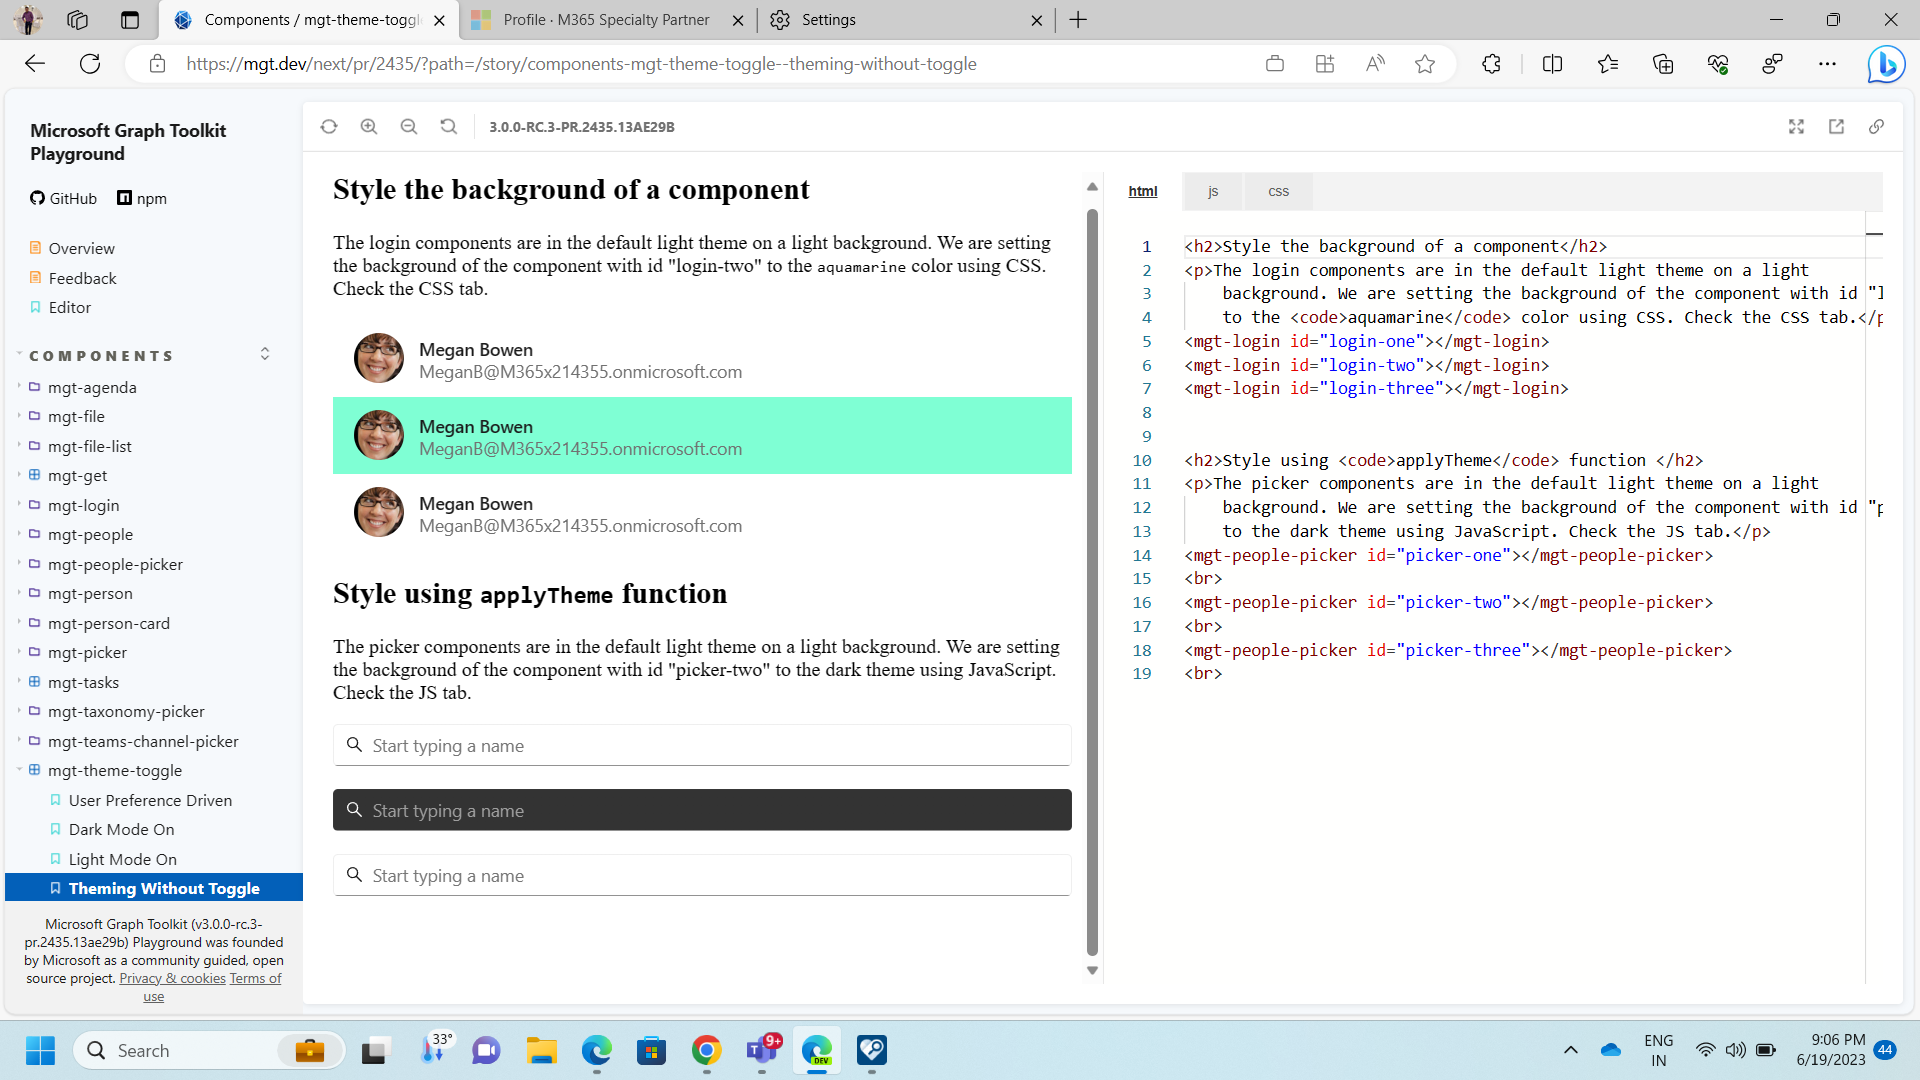Open the Privacy & cookies link
This screenshot has width=1920, height=1080.
click(x=171, y=978)
